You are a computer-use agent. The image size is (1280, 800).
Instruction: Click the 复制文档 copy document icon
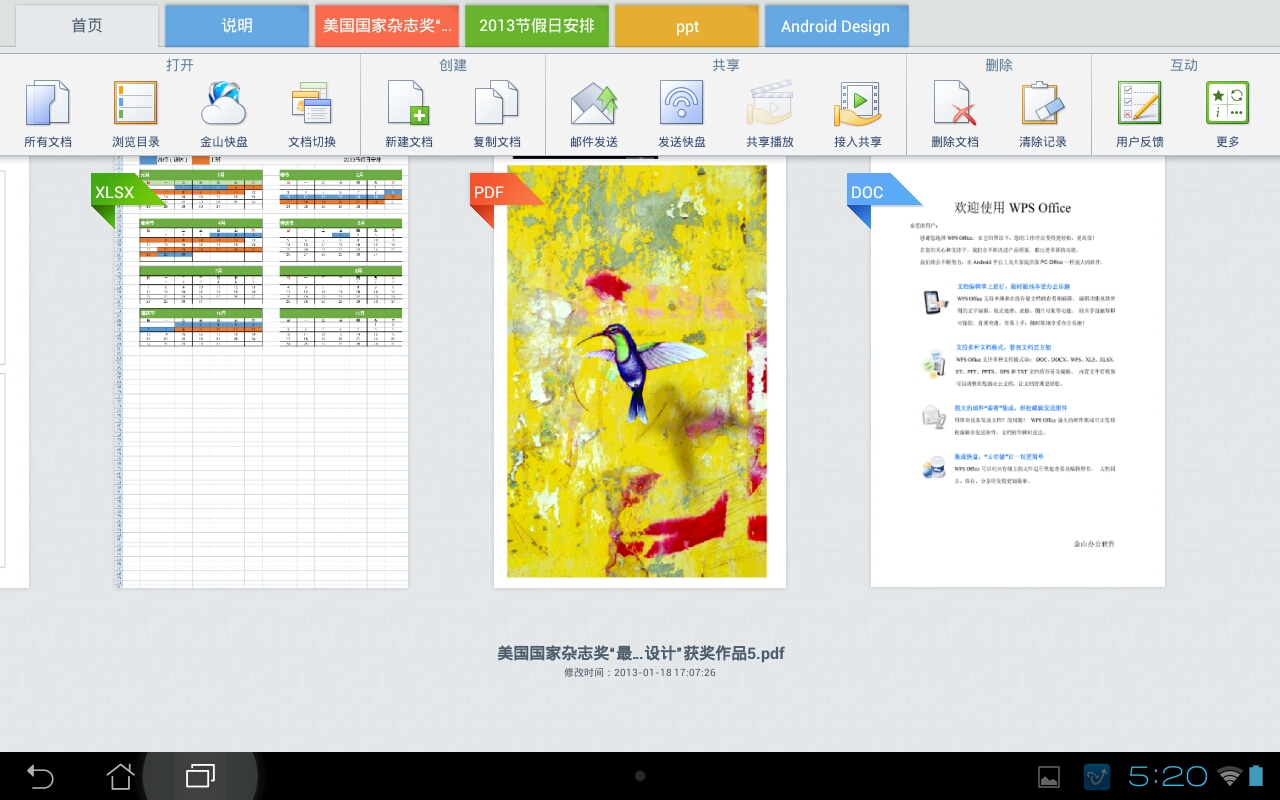pyautogui.click(x=497, y=103)
